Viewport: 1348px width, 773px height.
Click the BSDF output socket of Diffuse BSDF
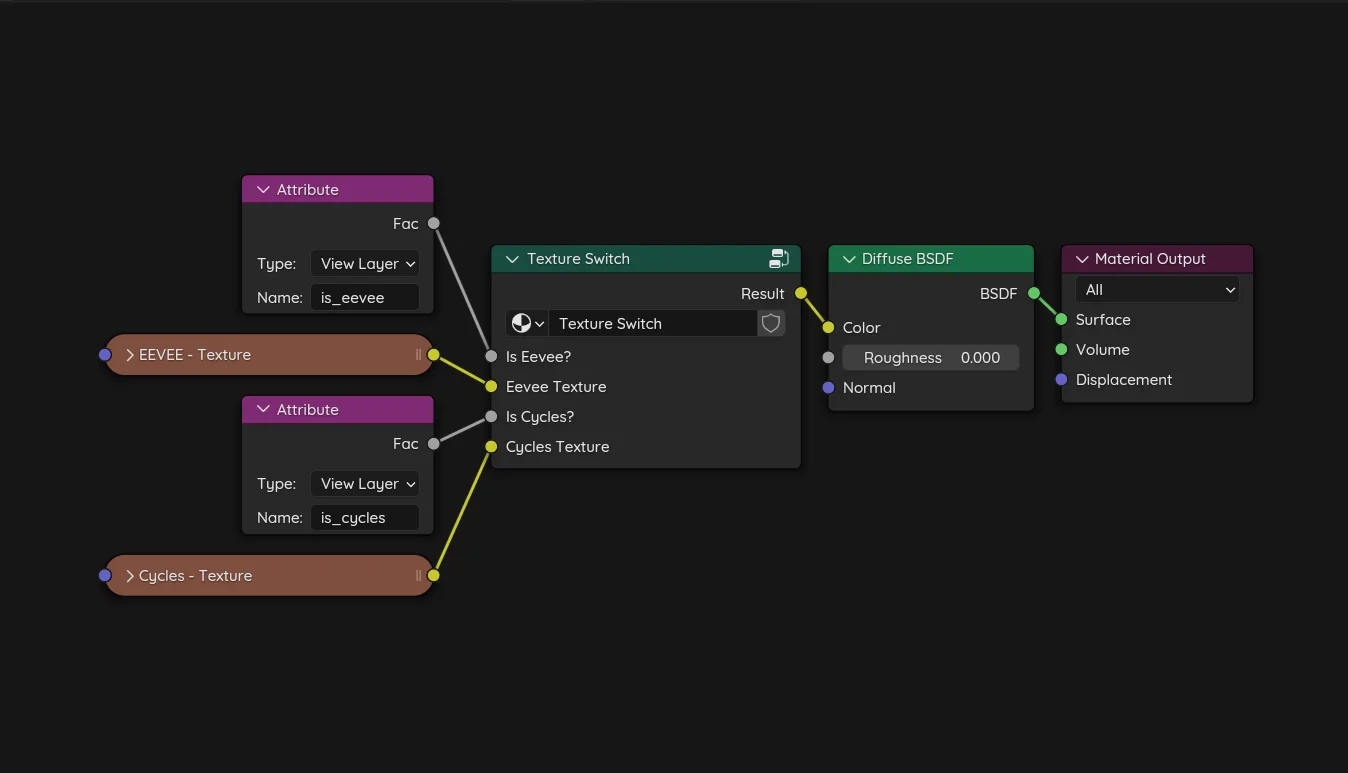tap(1033, 293)
